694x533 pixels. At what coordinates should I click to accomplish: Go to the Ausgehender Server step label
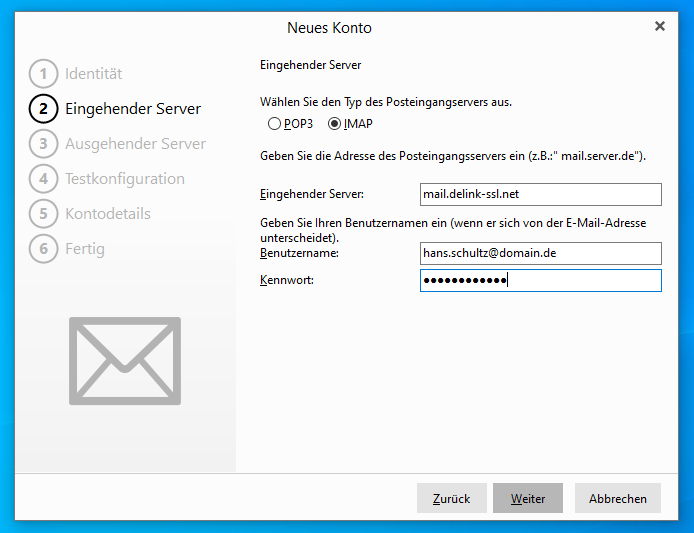coord(135,144)
